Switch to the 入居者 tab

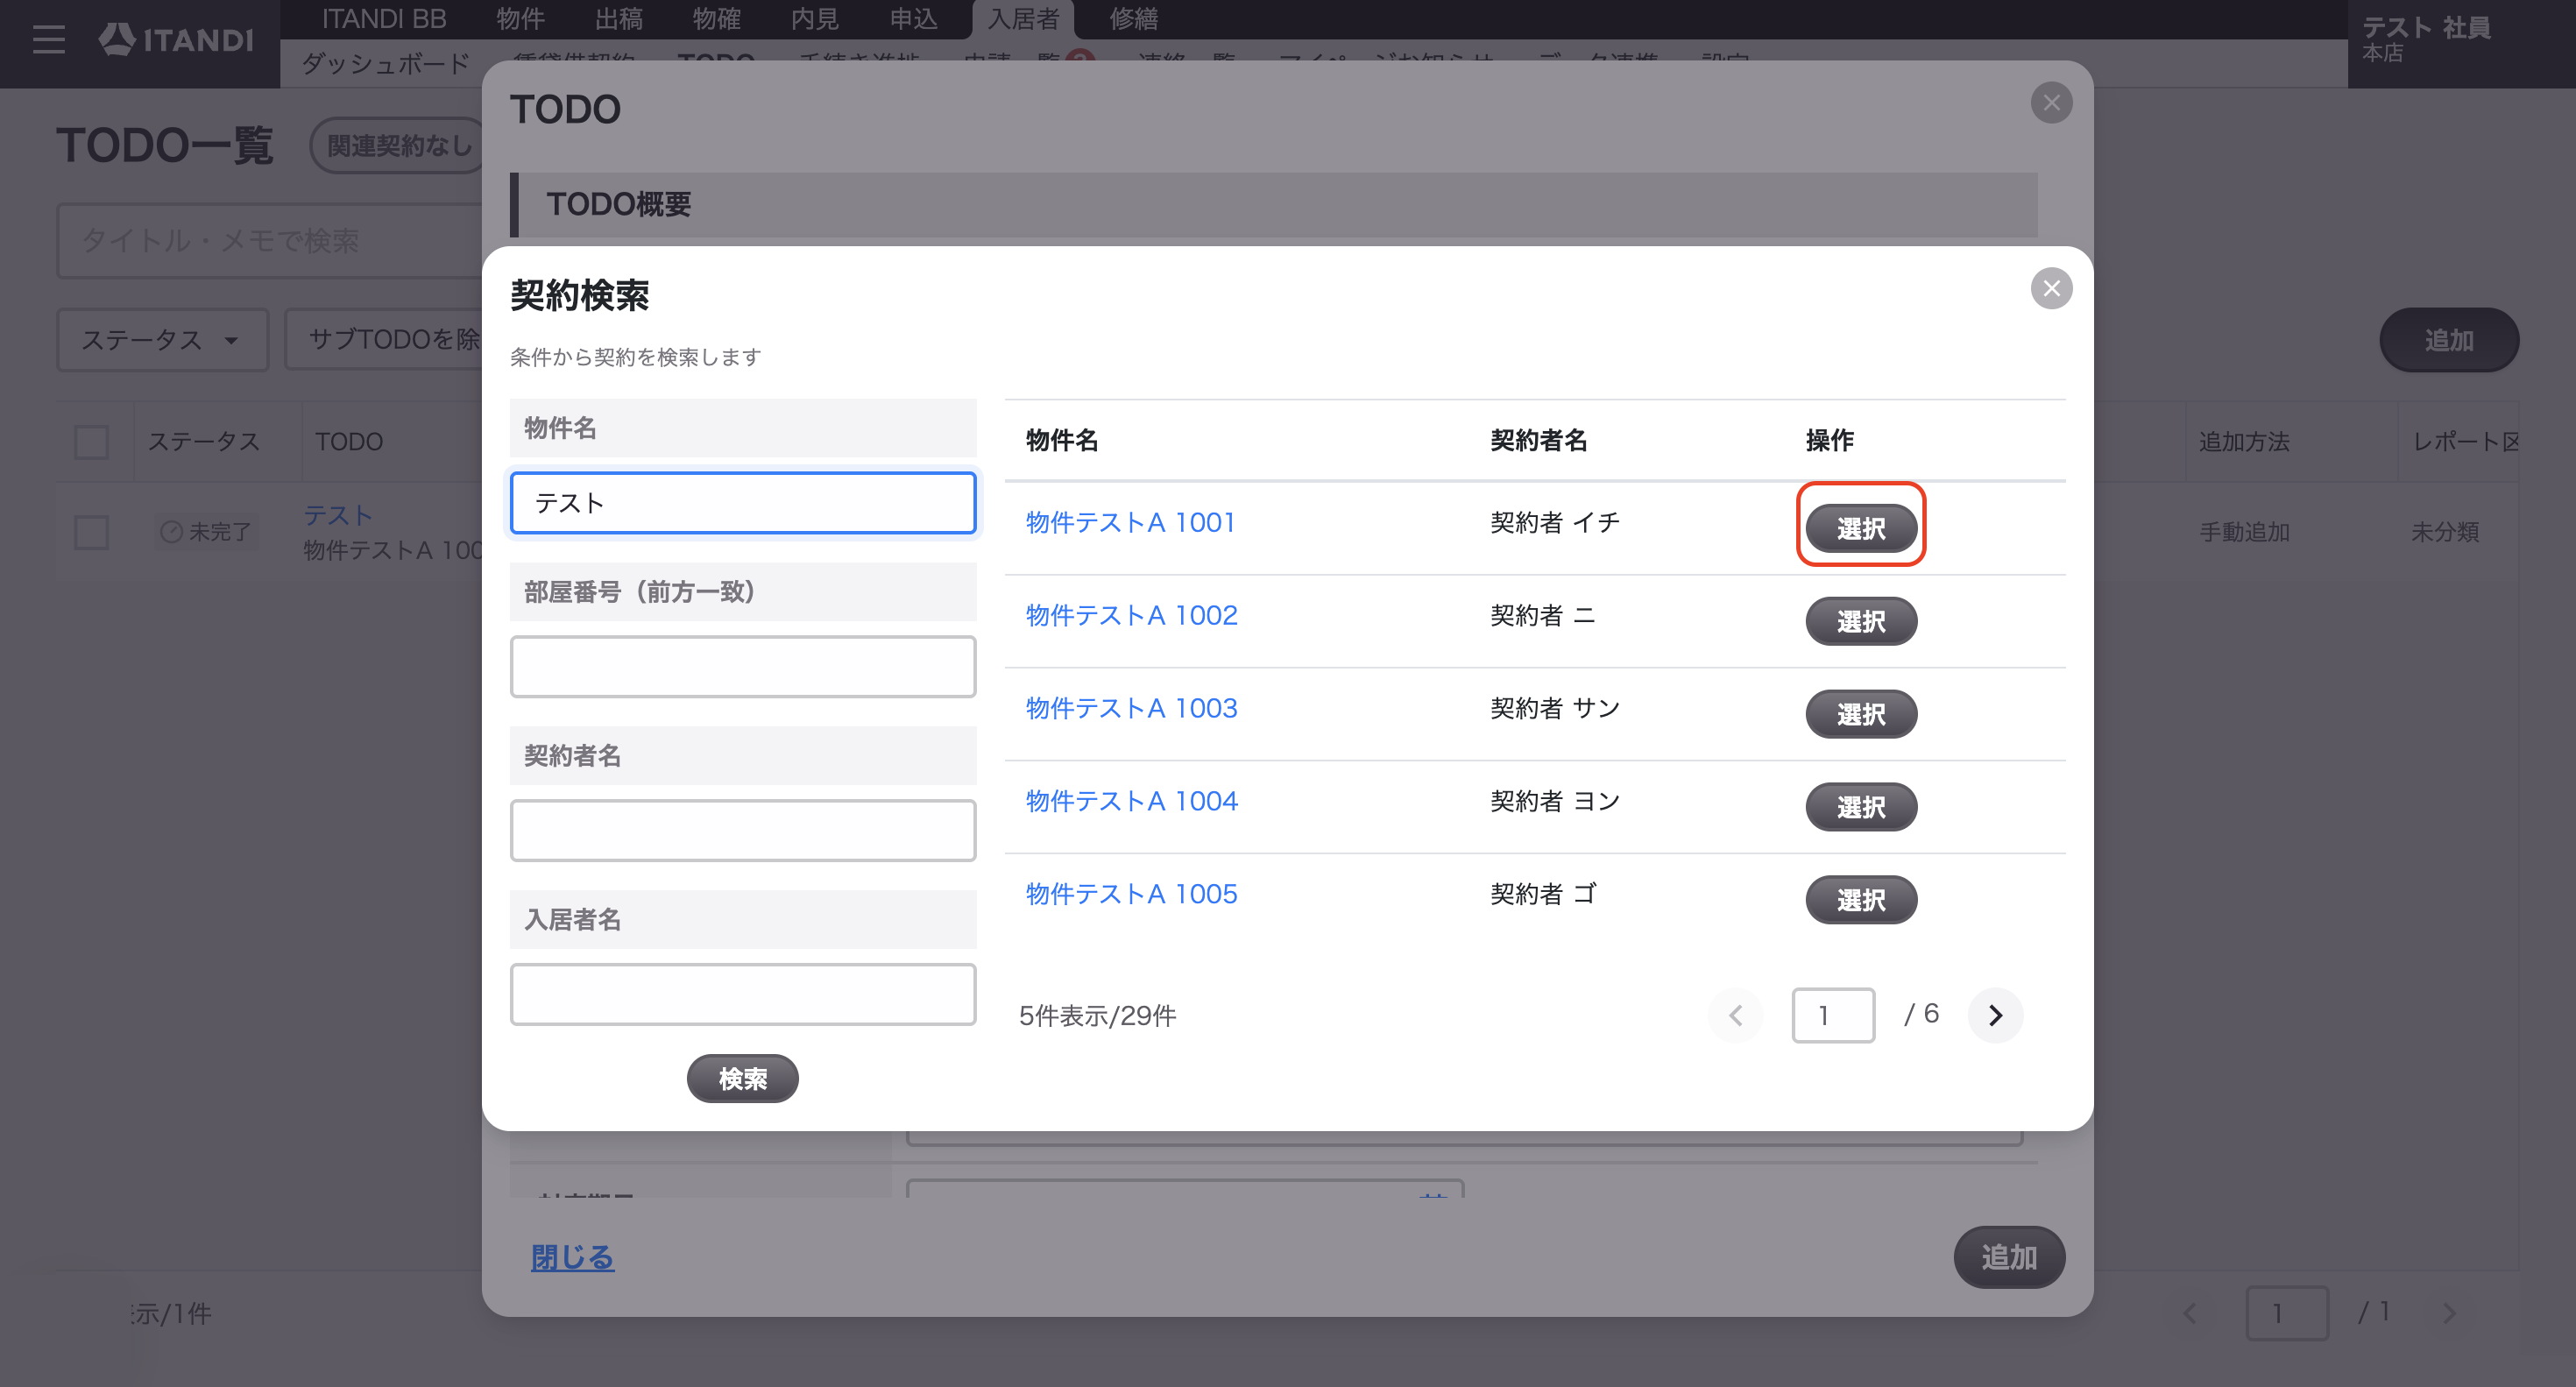pos(1023,19)
